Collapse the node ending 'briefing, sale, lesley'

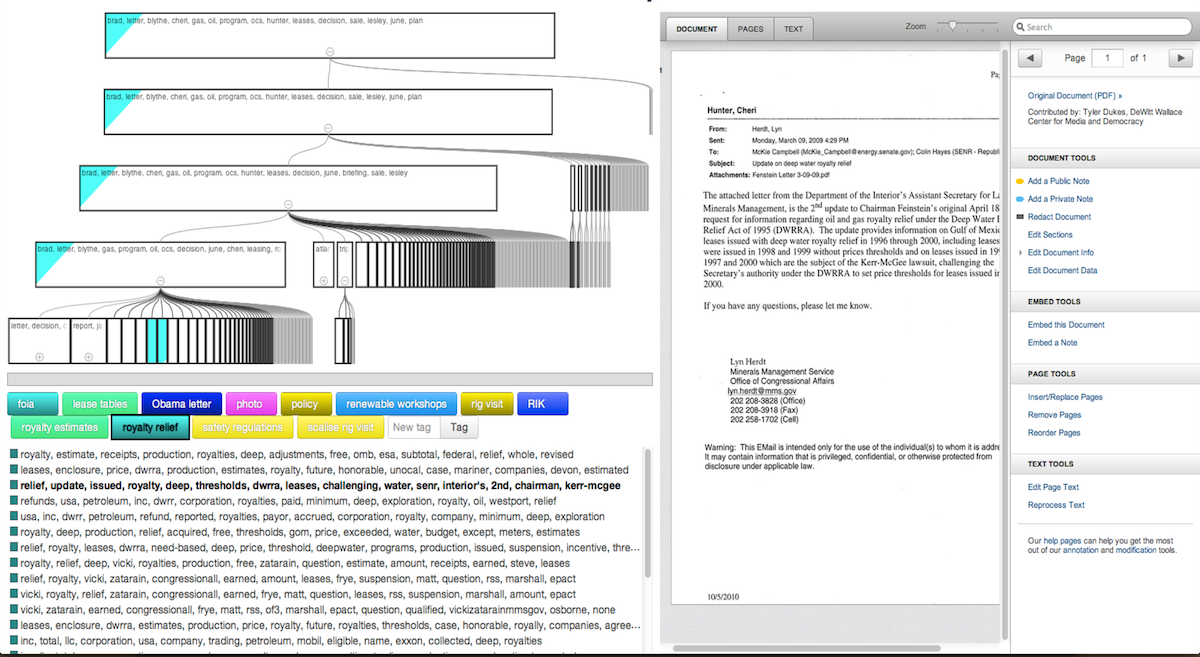coord(288,203)
